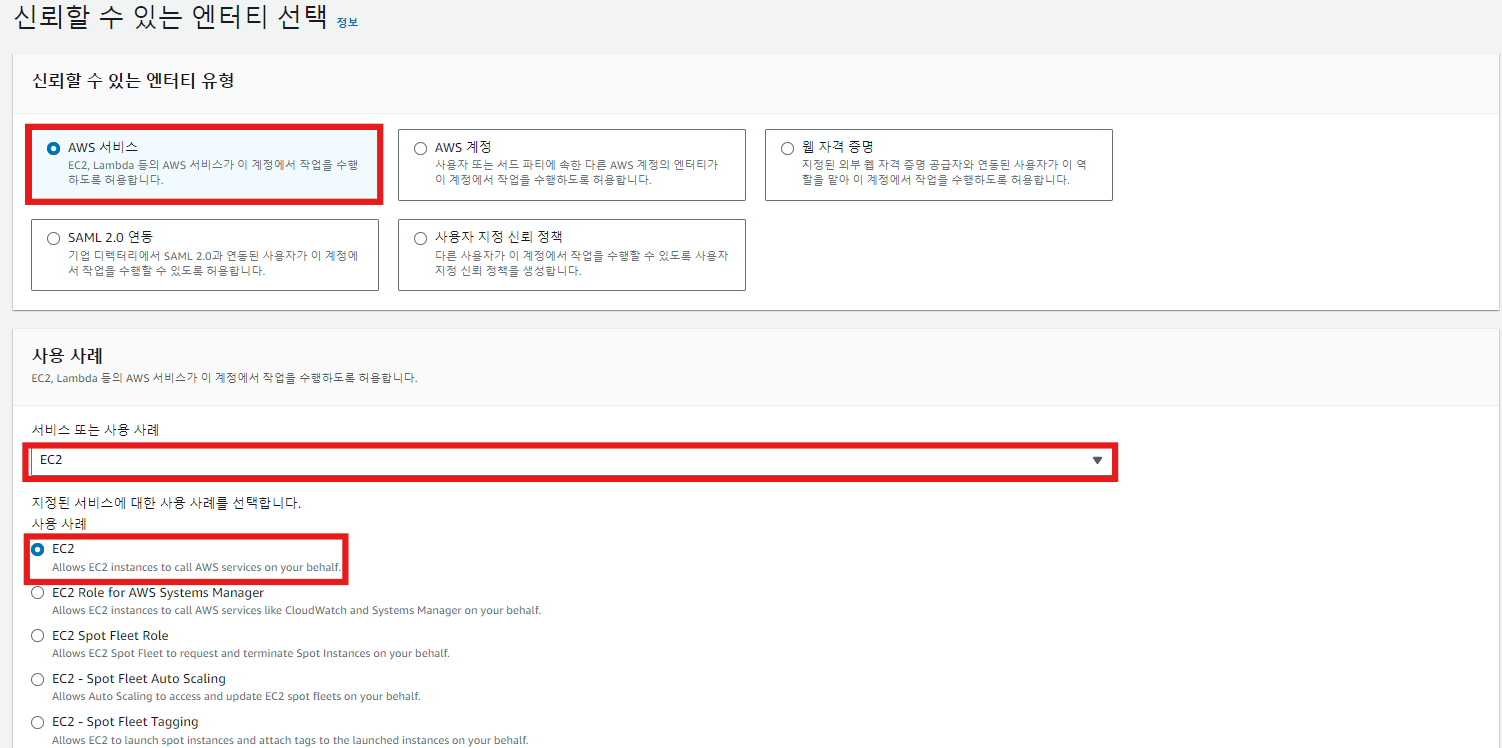Click the Spot Fleet request and terminate description
Image resolution: width=1502 pixels, height=748 pixels.
click(251, 653)
